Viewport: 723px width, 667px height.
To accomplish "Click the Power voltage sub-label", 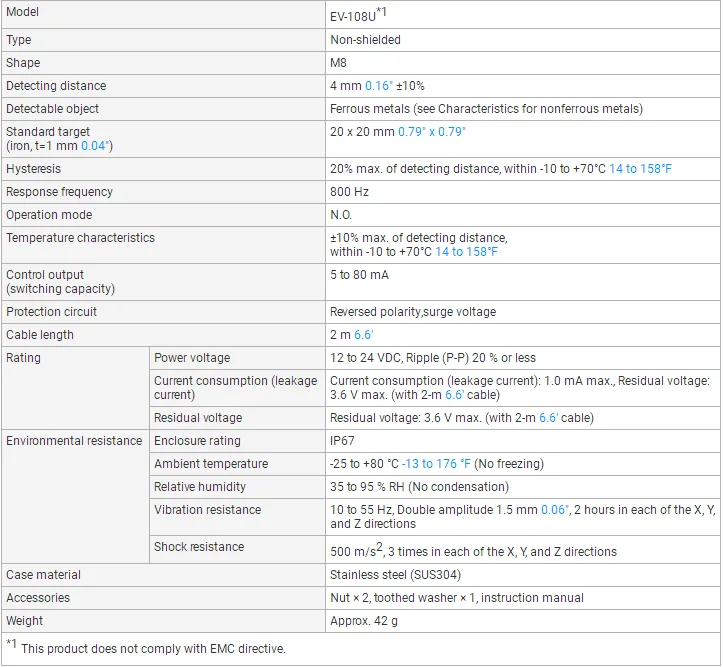I will coord(192,358).
